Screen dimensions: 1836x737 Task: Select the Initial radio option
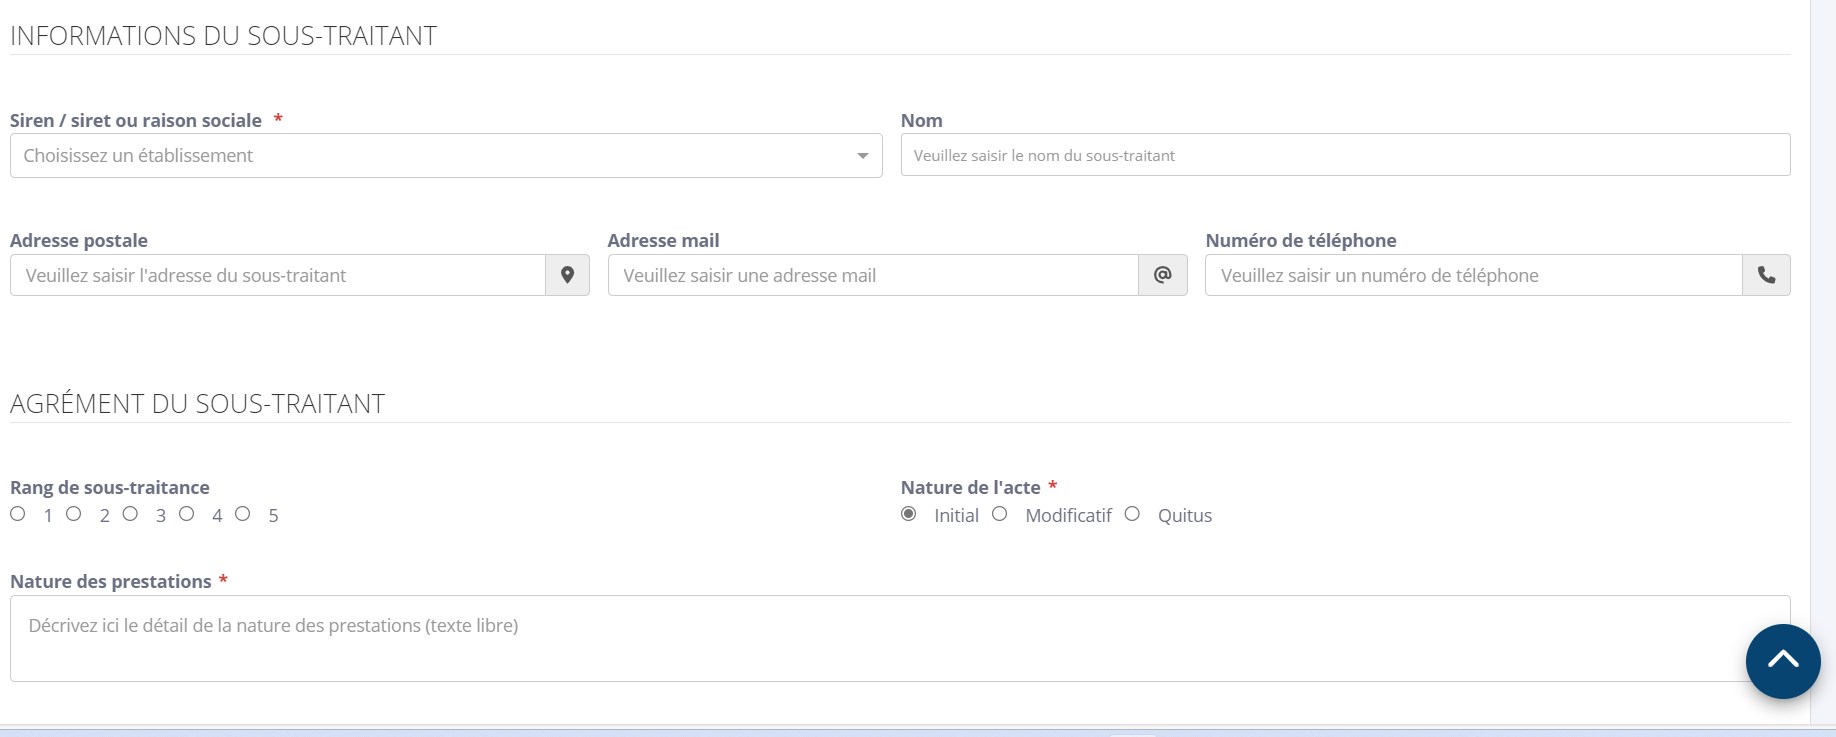pyautogui.click(x=909, y=514)
